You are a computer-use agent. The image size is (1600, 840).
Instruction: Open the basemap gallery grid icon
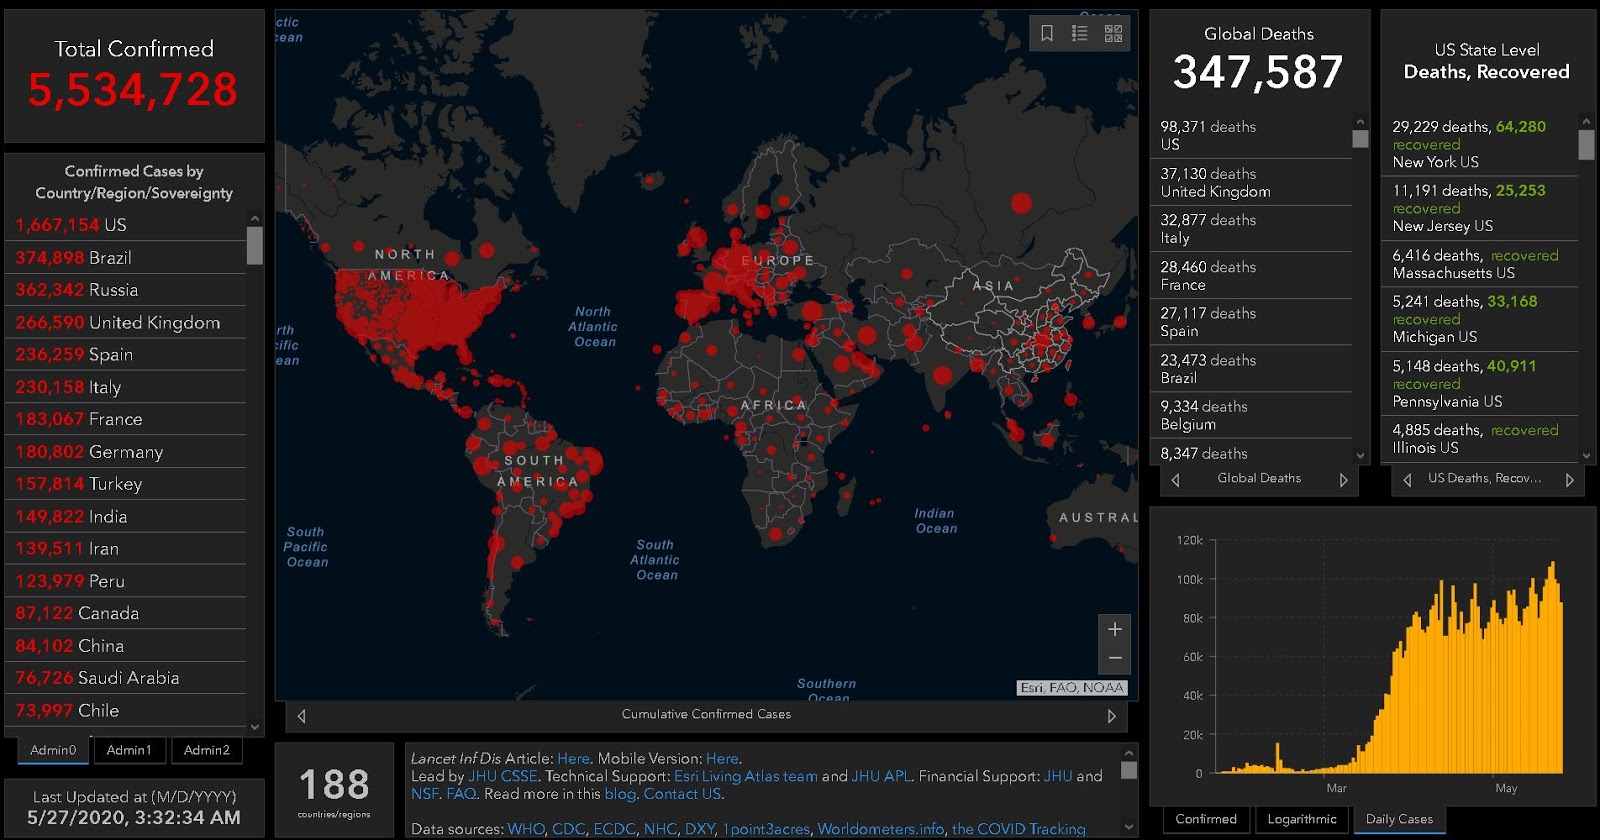pyautogui.click(x=1113, y=33)
